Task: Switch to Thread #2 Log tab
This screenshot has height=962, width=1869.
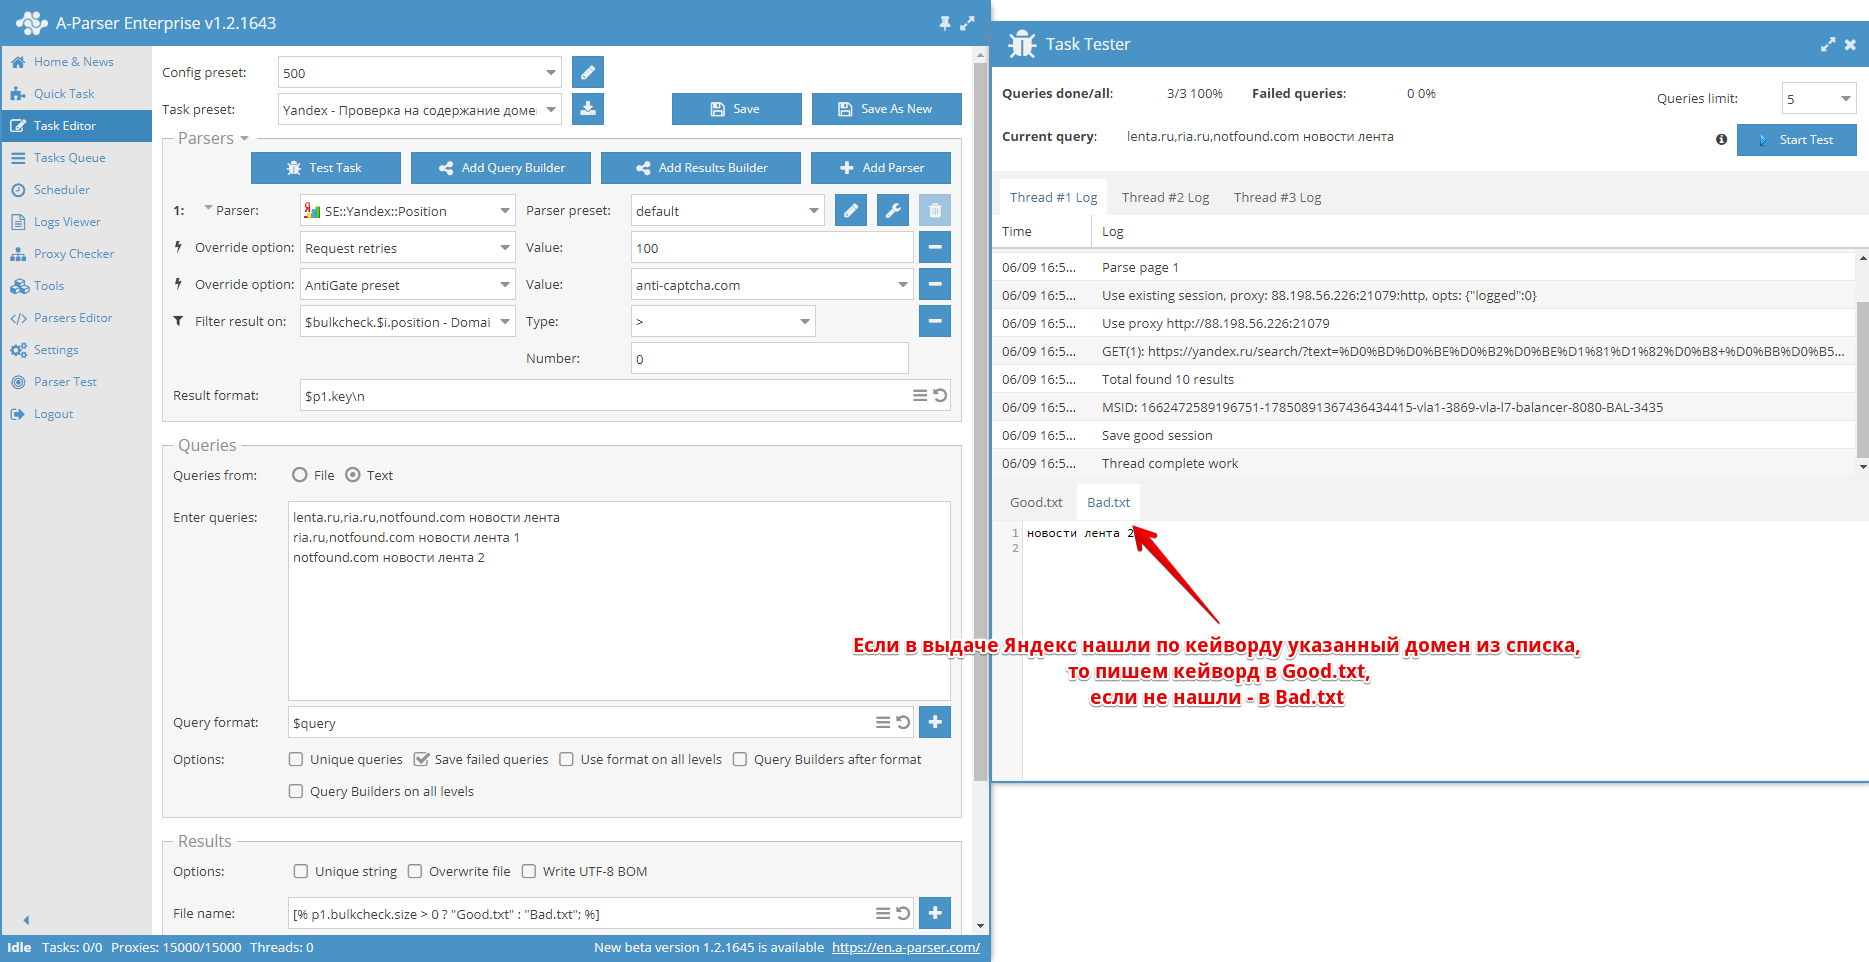Action: tap(1165, 197)
